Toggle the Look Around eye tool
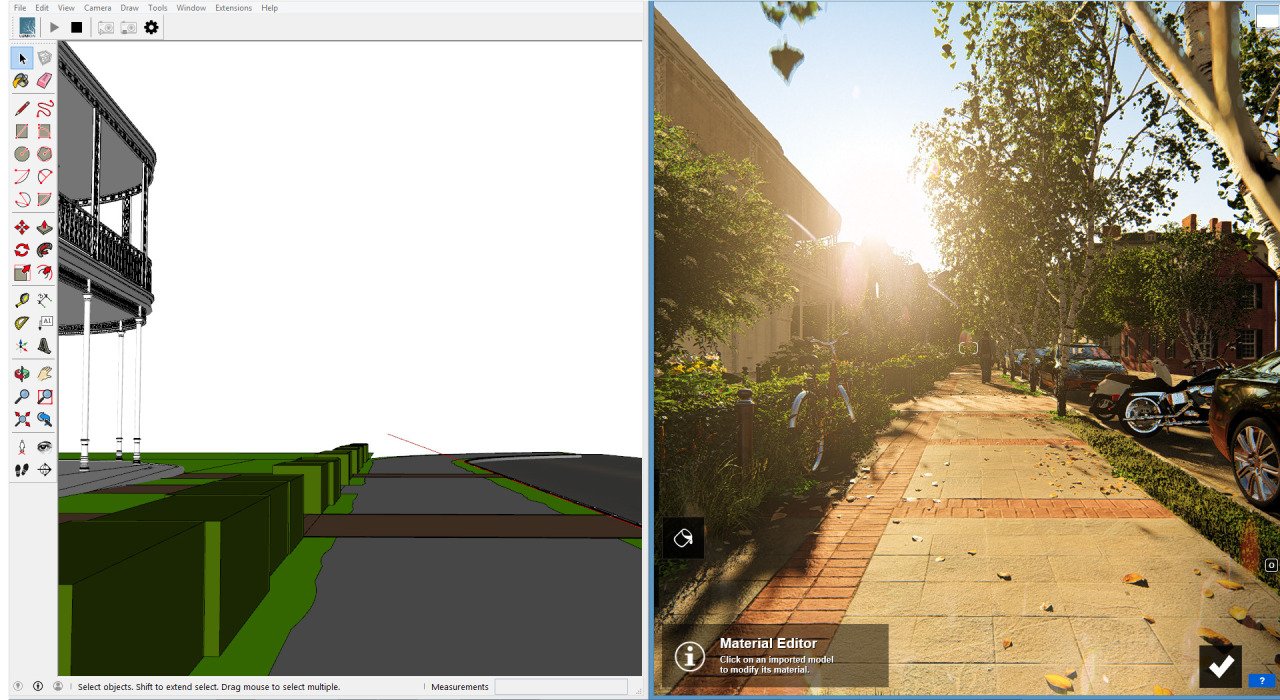 coord(44,446)
